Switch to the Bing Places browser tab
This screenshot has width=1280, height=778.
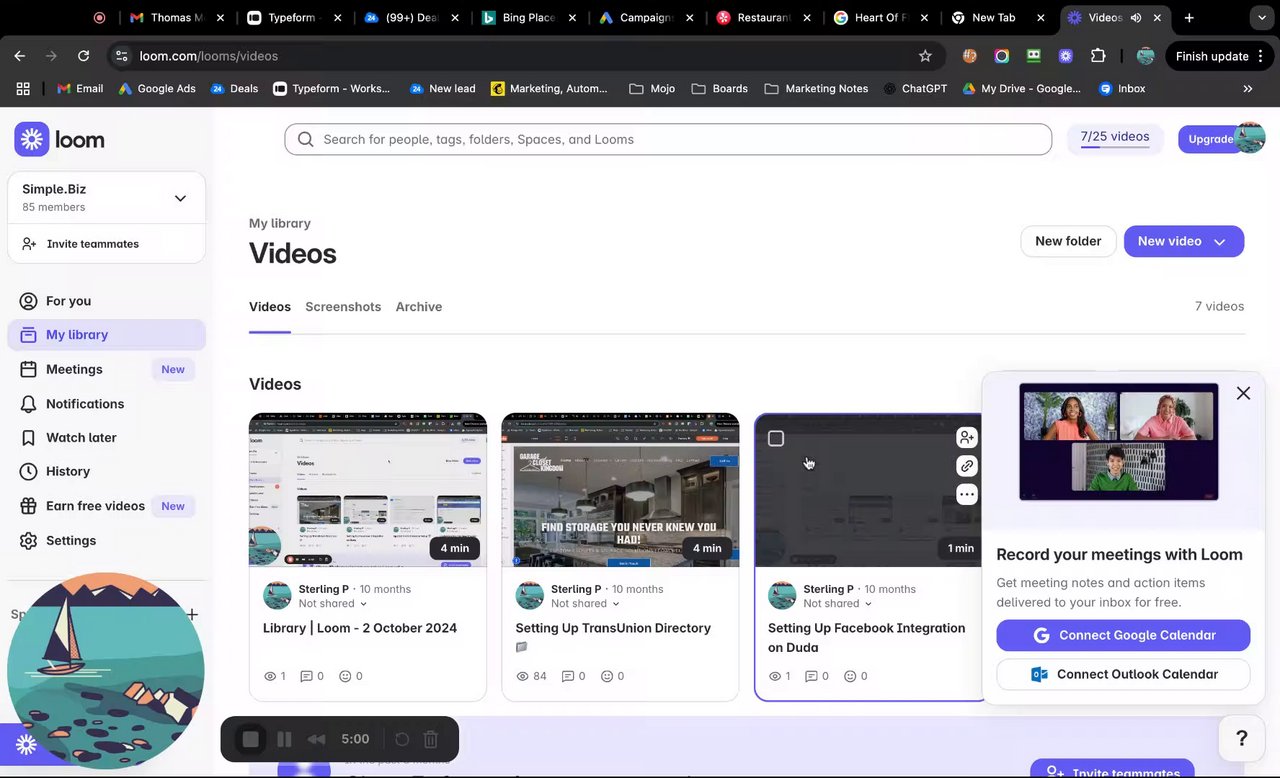pyautogui.click(x=530, y=17)
